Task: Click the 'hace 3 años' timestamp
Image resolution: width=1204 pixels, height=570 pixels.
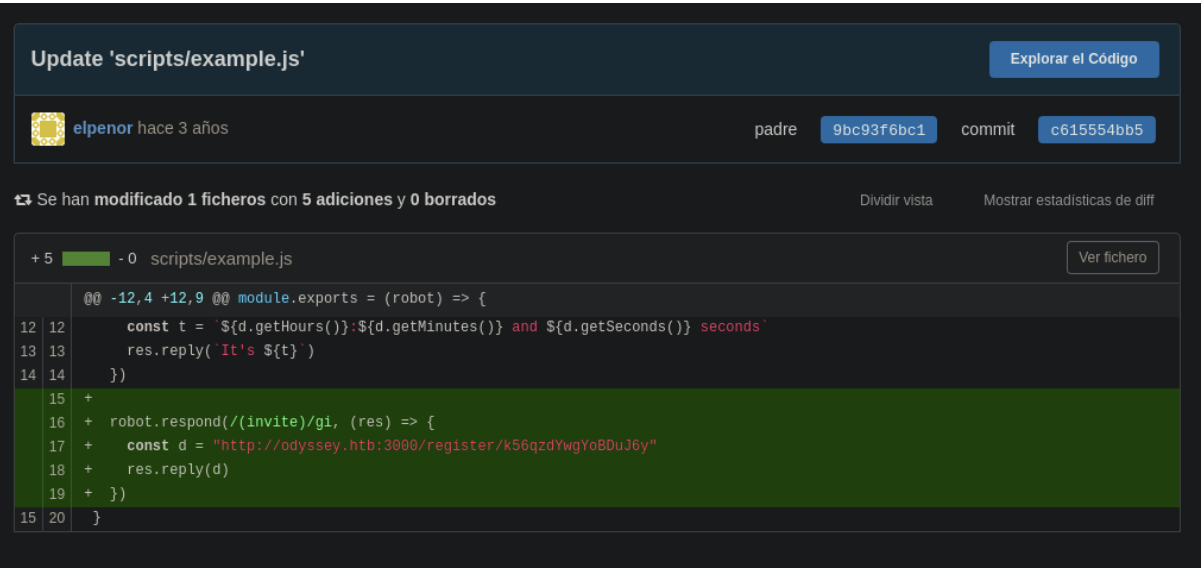Action: [183, 129]
